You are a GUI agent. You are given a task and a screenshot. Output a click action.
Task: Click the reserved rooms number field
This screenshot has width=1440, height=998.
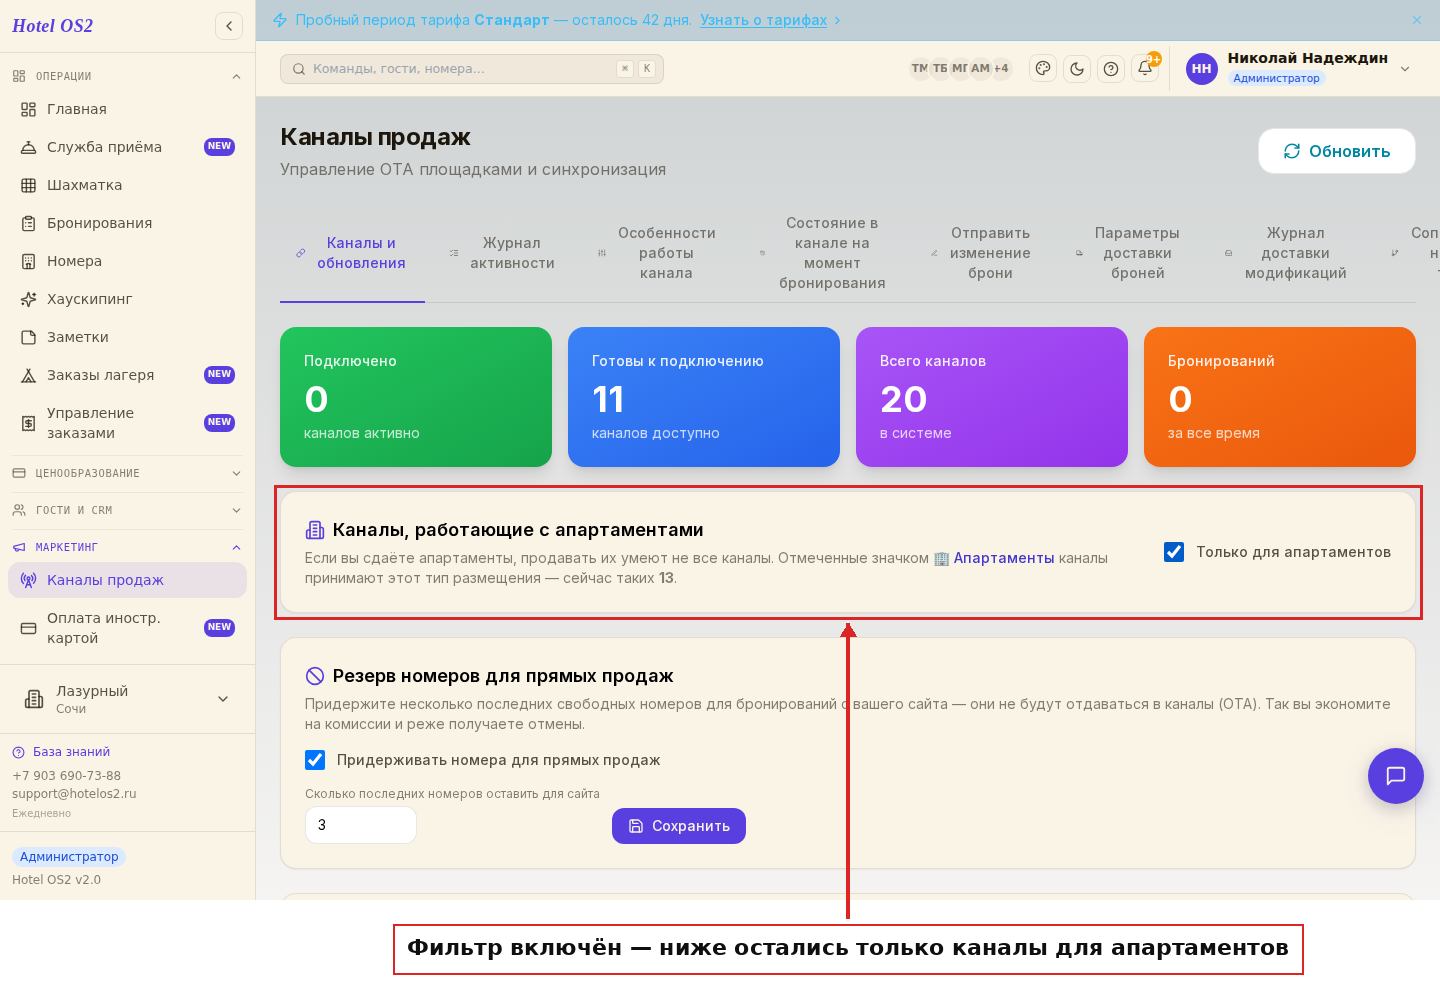[x=361, y=825]
